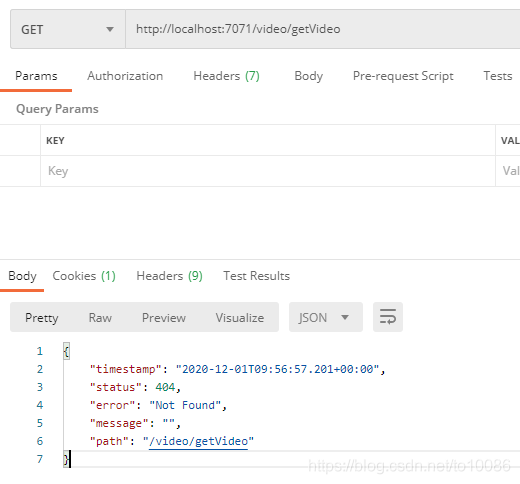Click the Value placeholder input cell

pos(508,171)
